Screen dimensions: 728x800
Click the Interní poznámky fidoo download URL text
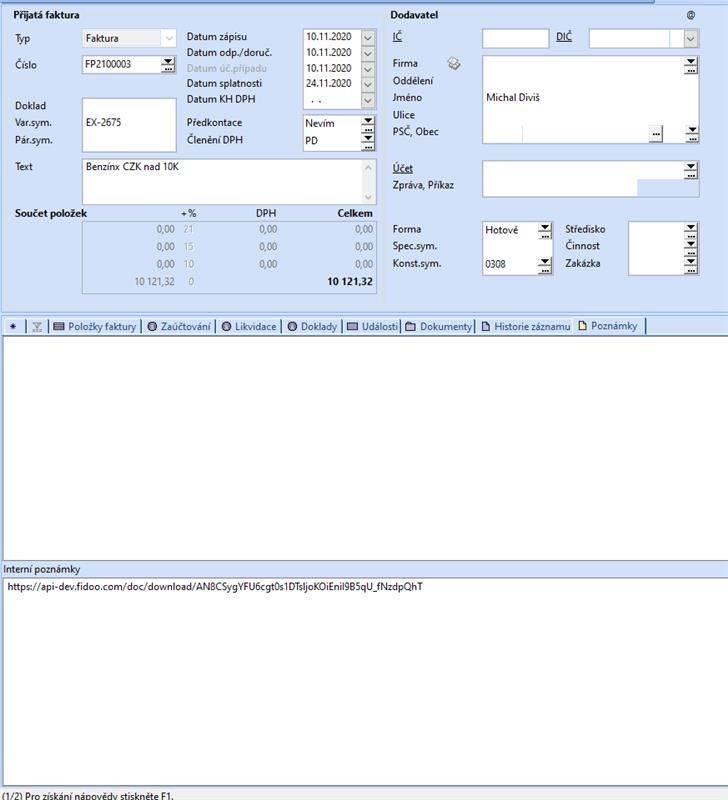215,587
